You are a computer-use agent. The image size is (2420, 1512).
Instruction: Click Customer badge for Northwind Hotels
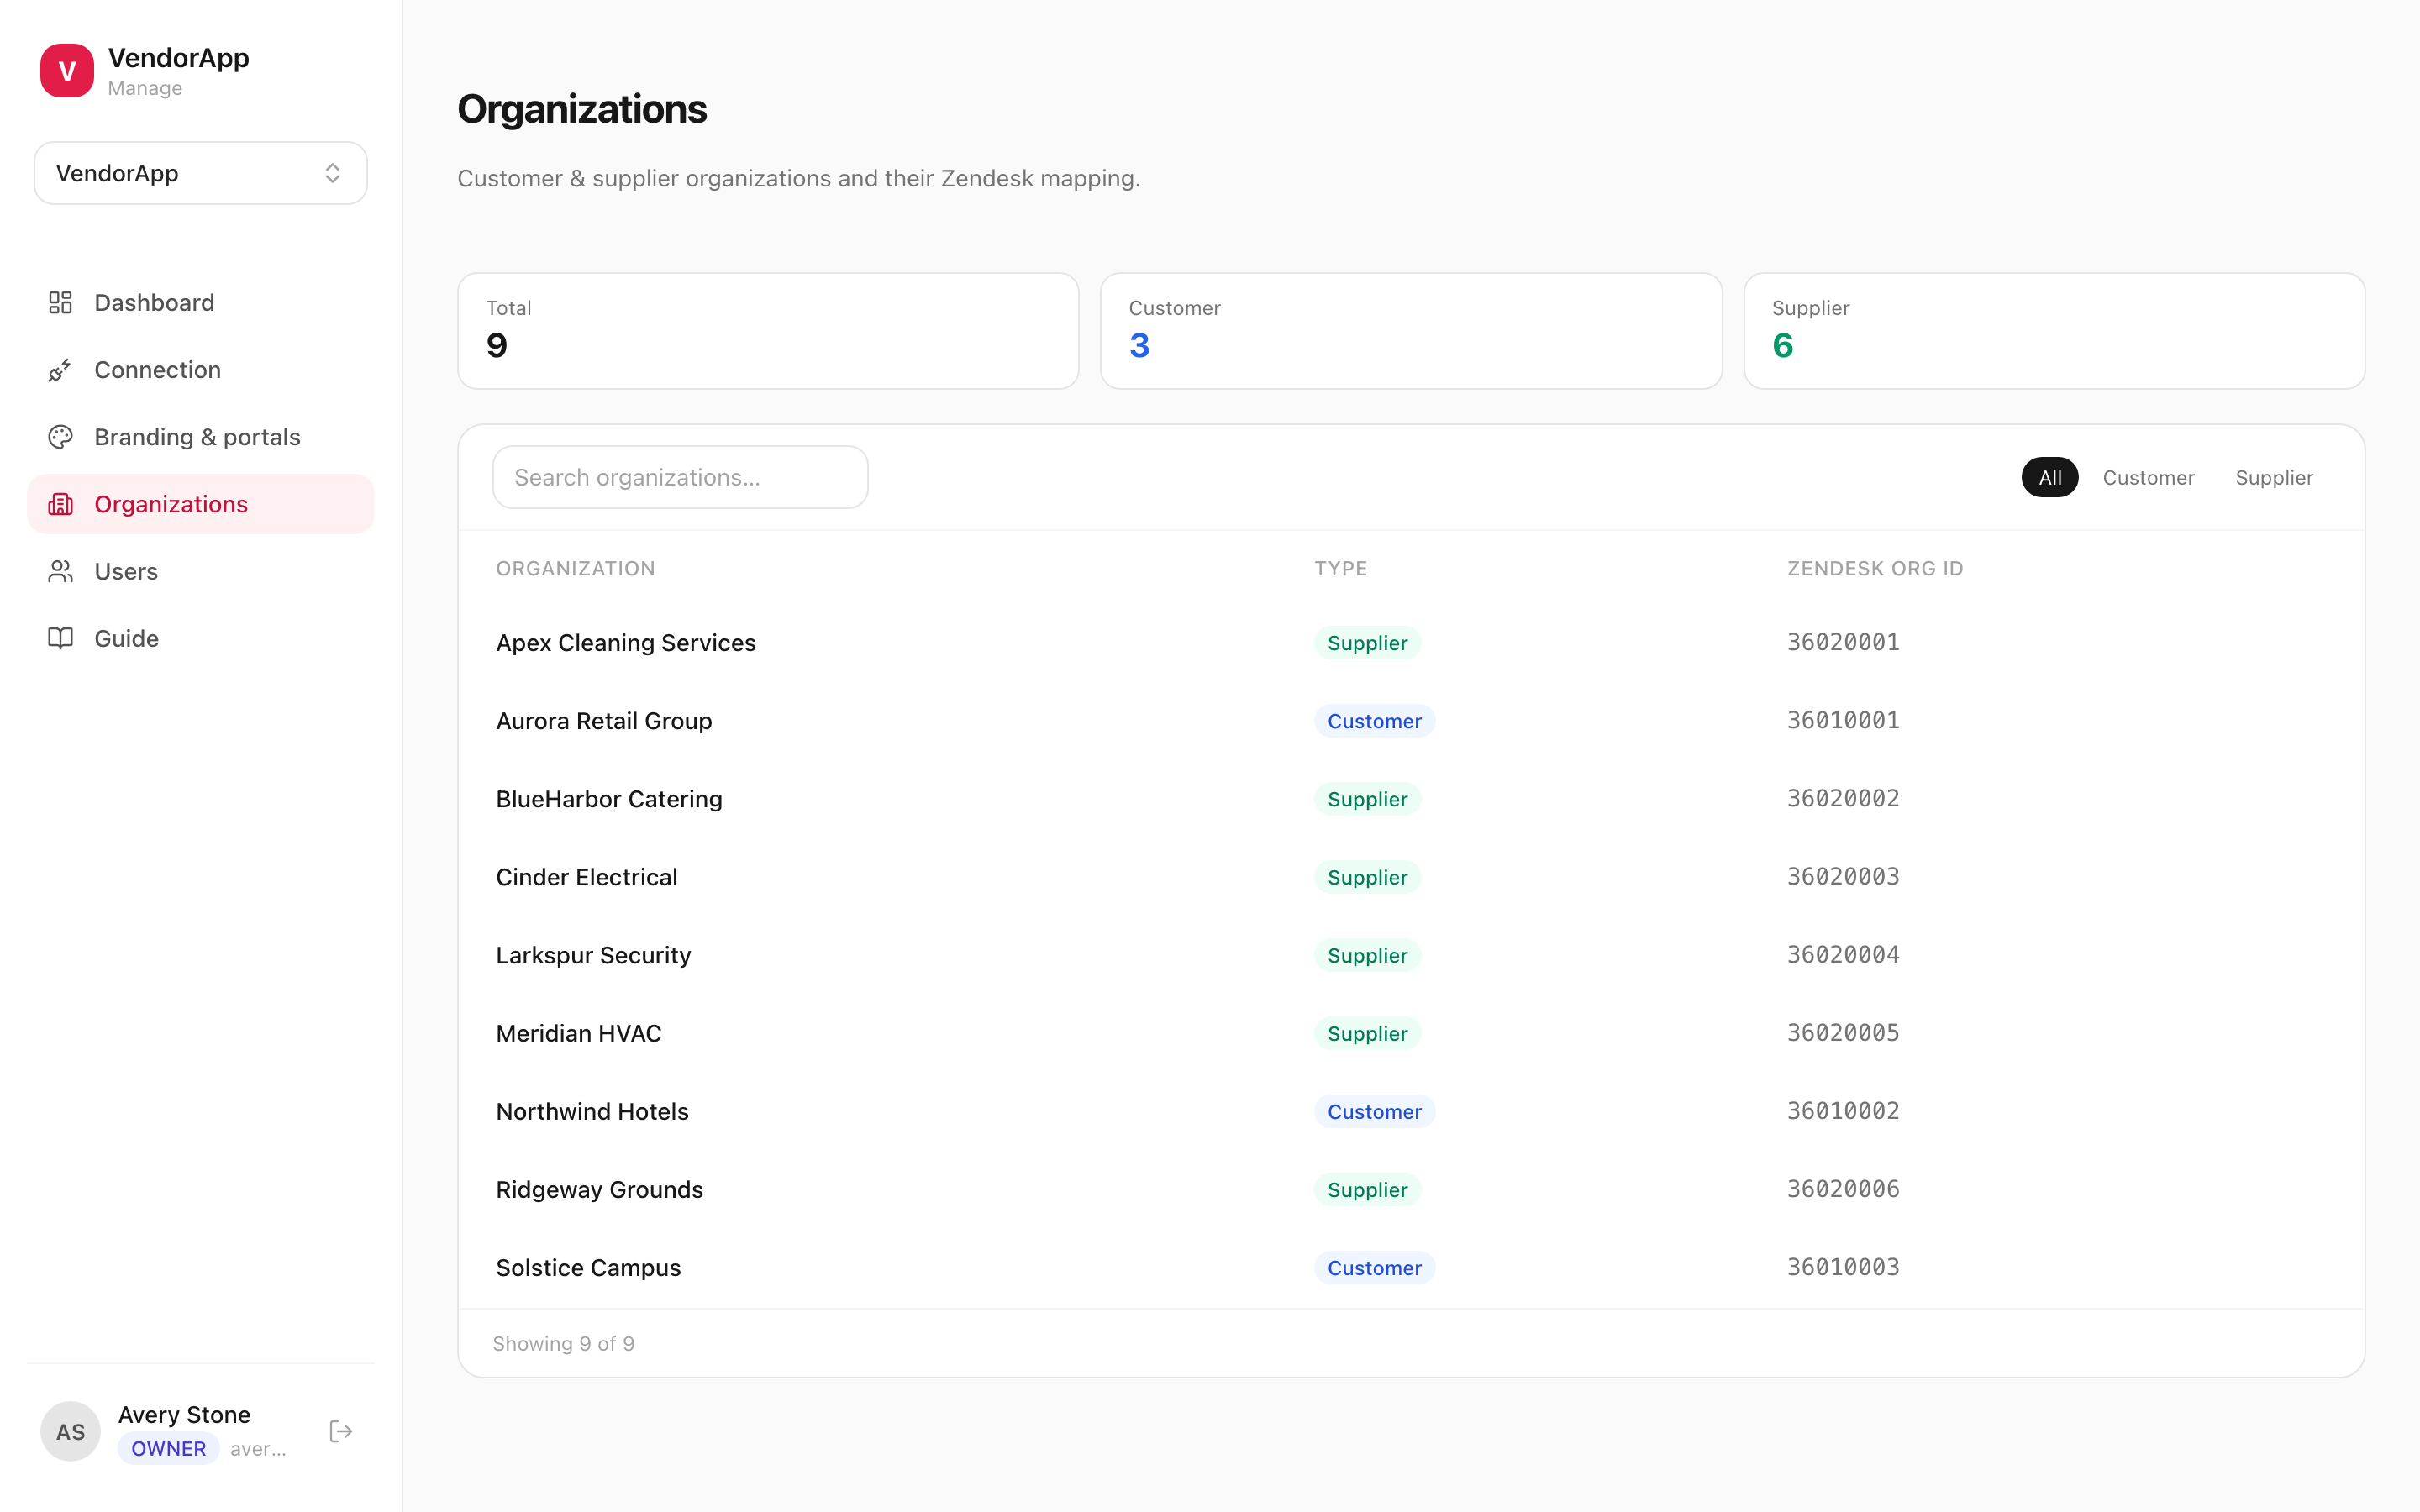point(1374,1111)
